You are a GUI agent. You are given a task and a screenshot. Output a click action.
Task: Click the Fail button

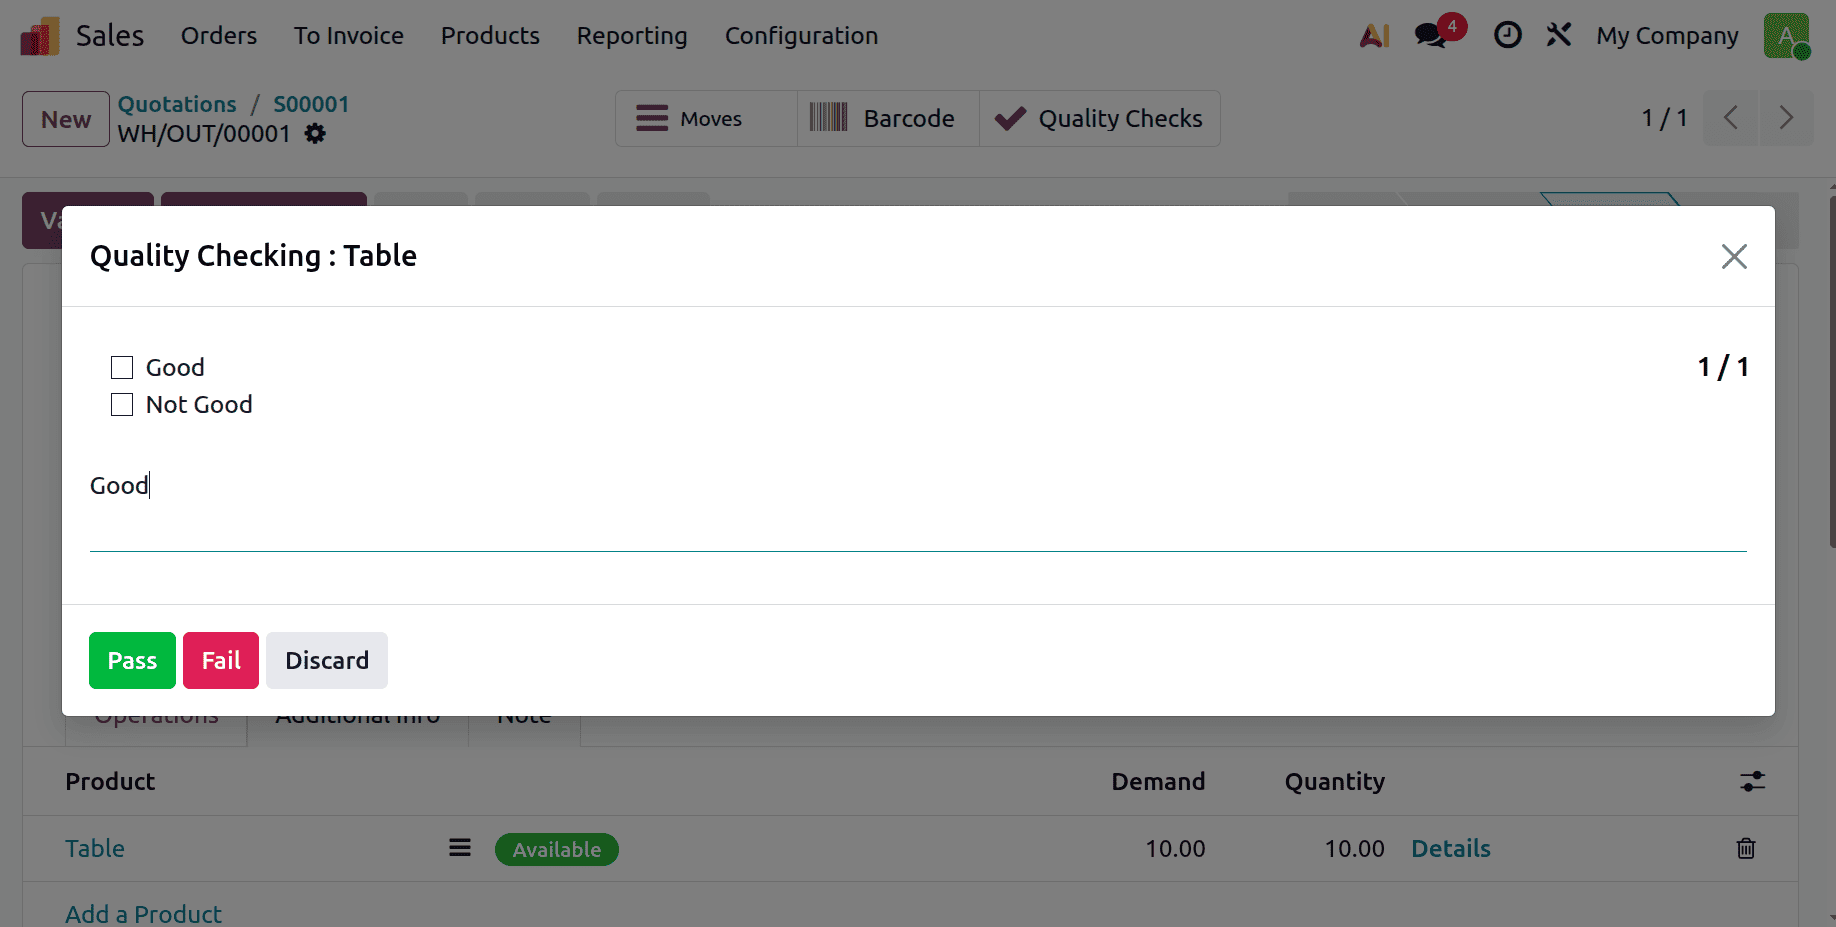[x=221, y=661]
